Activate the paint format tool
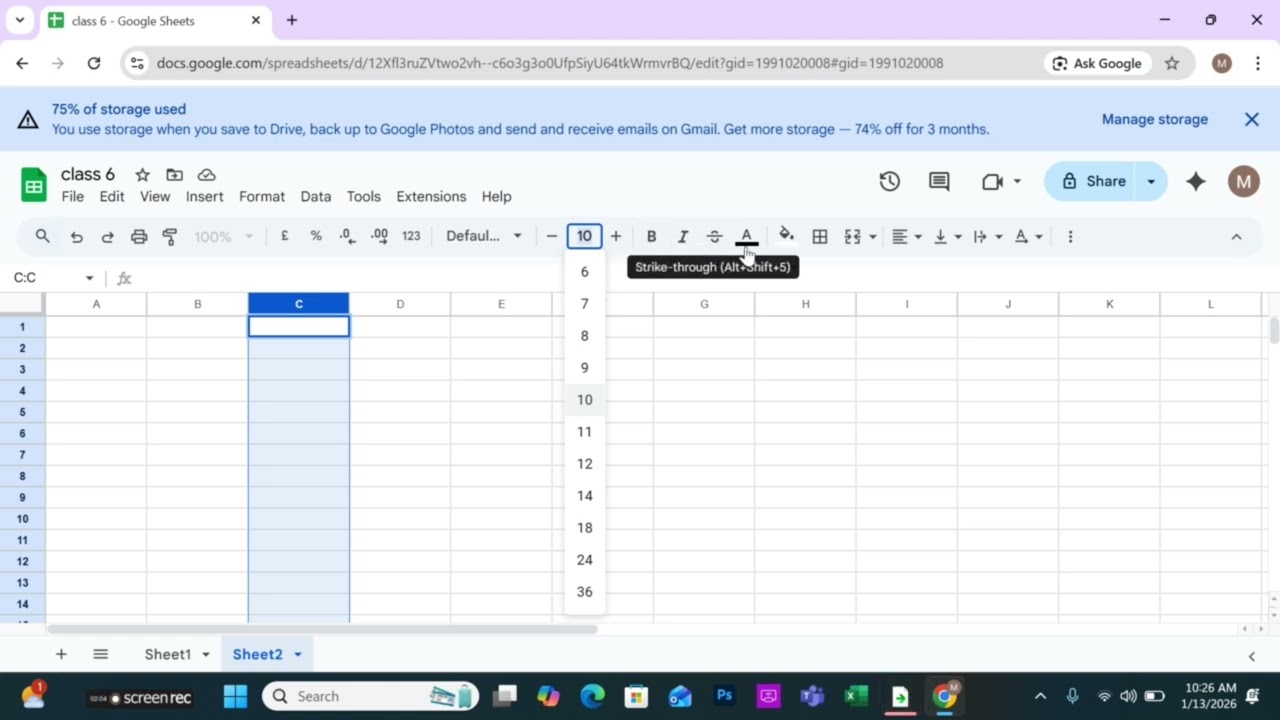1280x720 pixels. point(170,236)
